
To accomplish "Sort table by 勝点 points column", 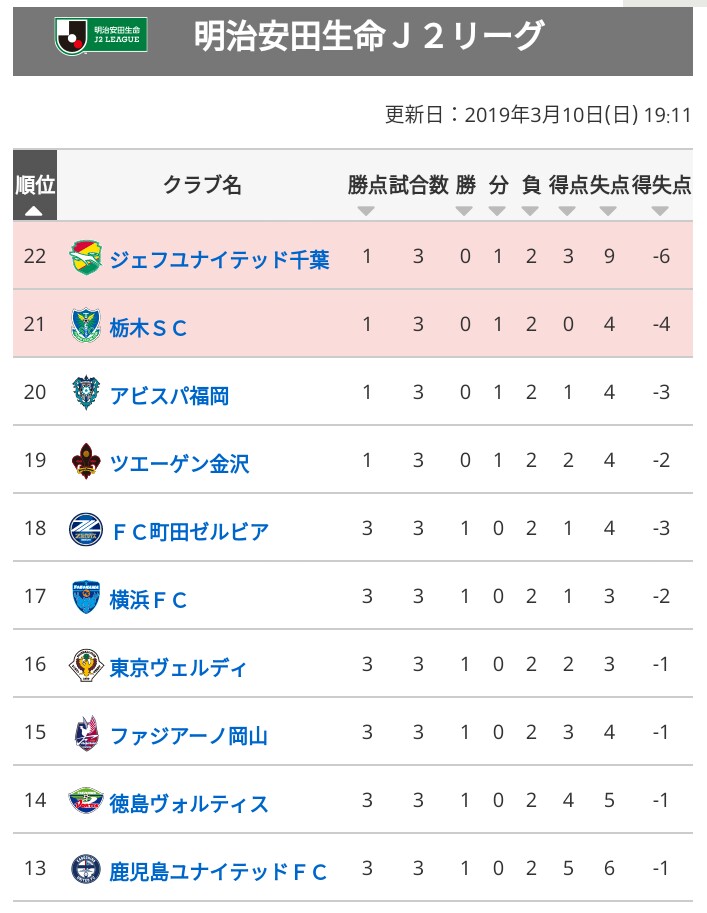I will click(x=367, y=195).
